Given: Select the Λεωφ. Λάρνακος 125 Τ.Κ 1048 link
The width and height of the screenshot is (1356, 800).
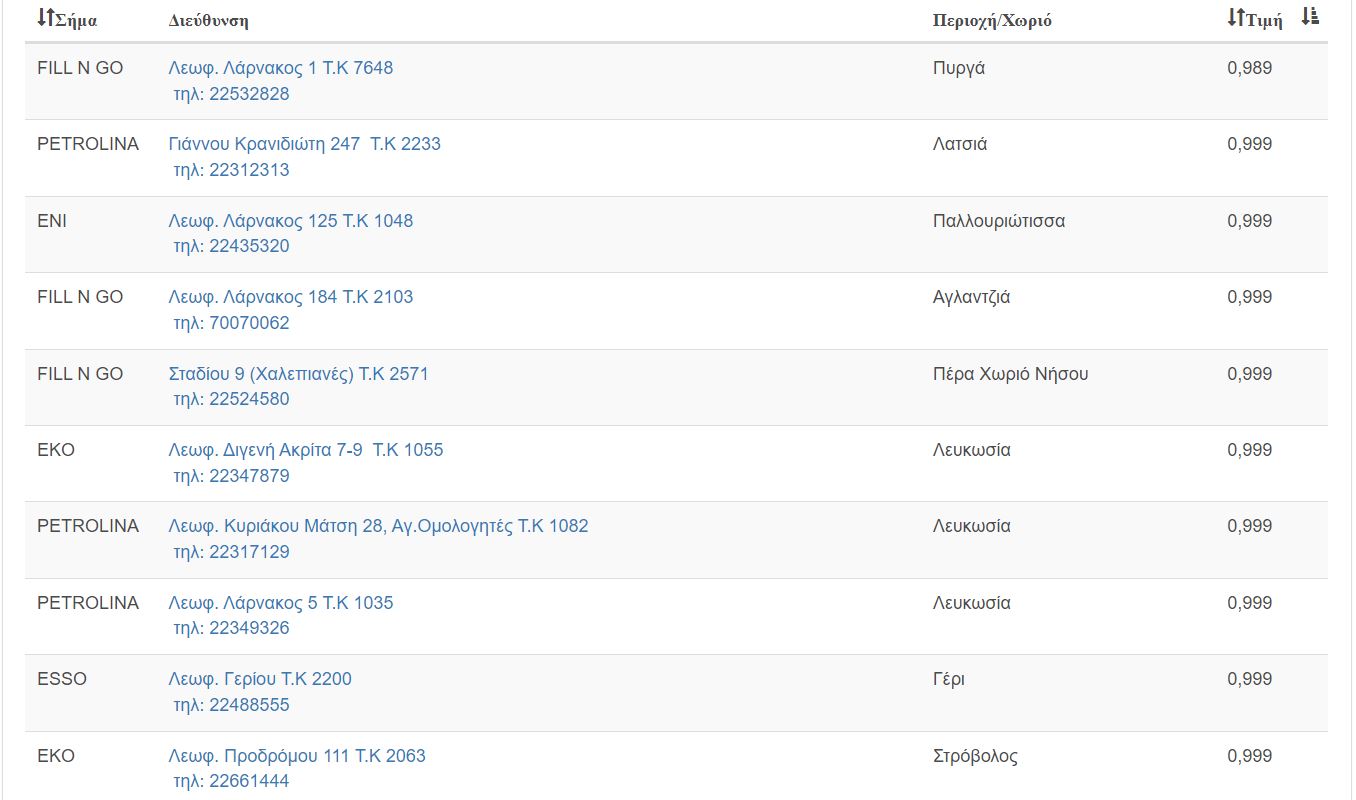Looking at the screenshot, I should coord(290,221).
